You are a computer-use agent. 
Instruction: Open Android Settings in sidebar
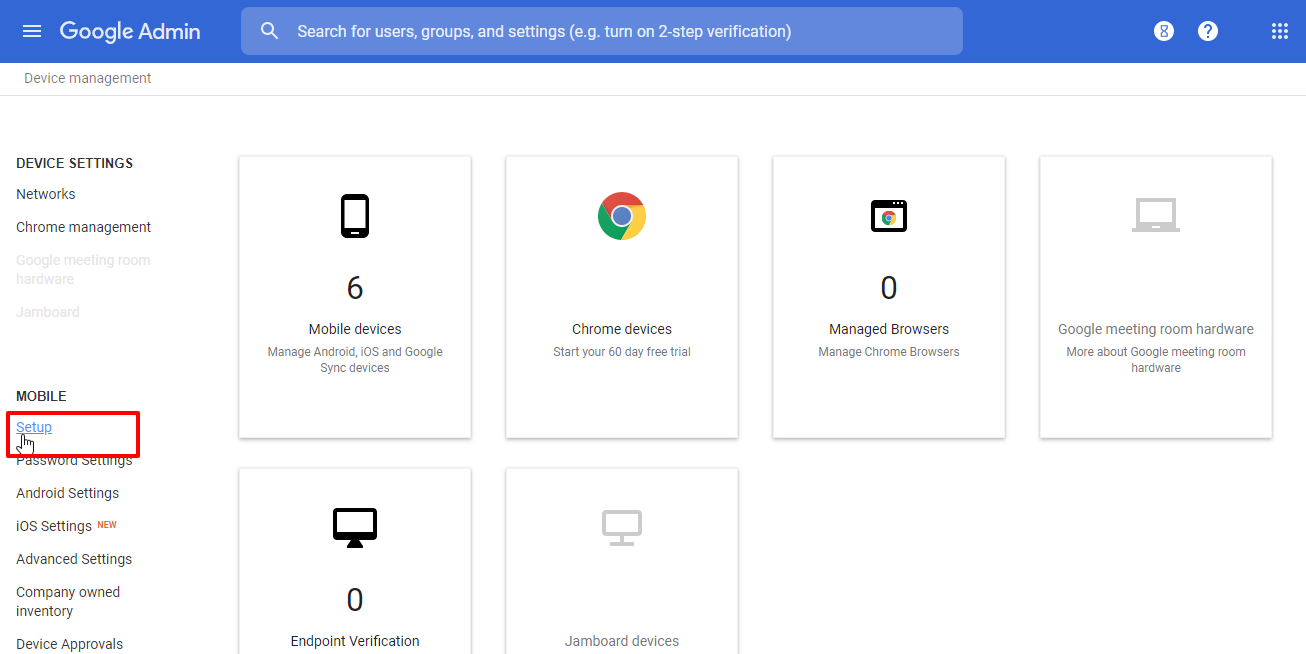pos(68,493)
